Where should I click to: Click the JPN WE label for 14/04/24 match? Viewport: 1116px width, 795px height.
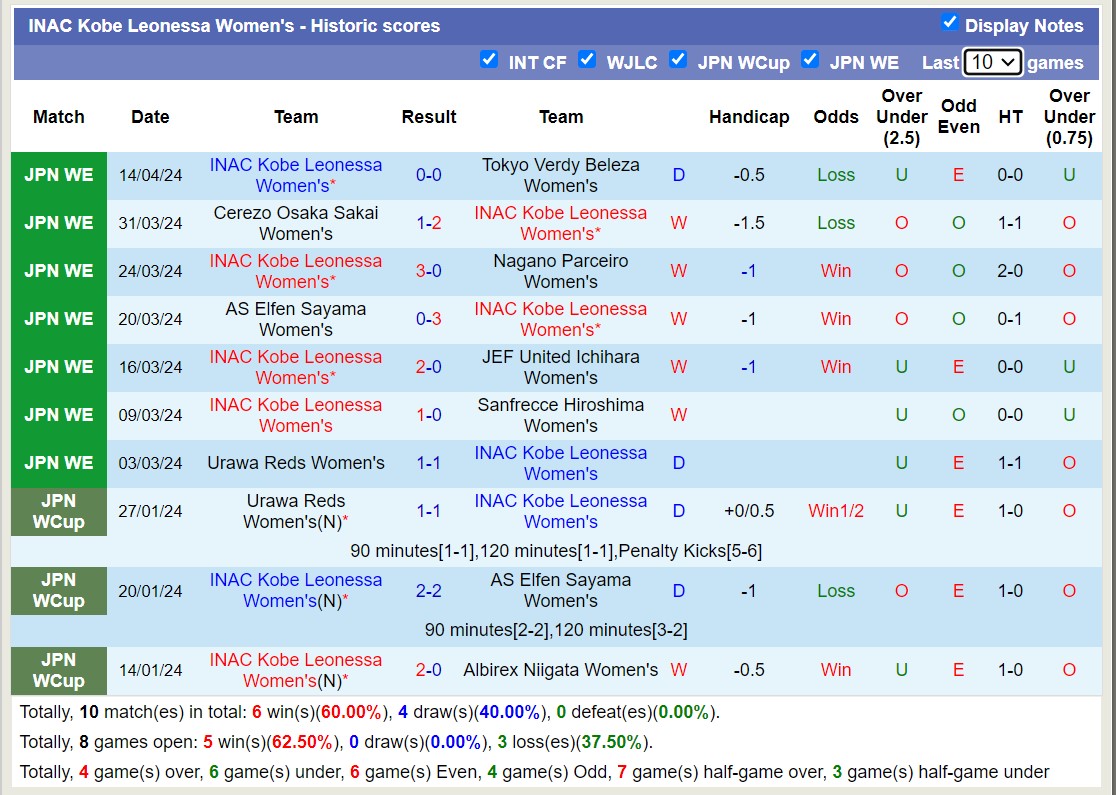[x=59, y=175]
